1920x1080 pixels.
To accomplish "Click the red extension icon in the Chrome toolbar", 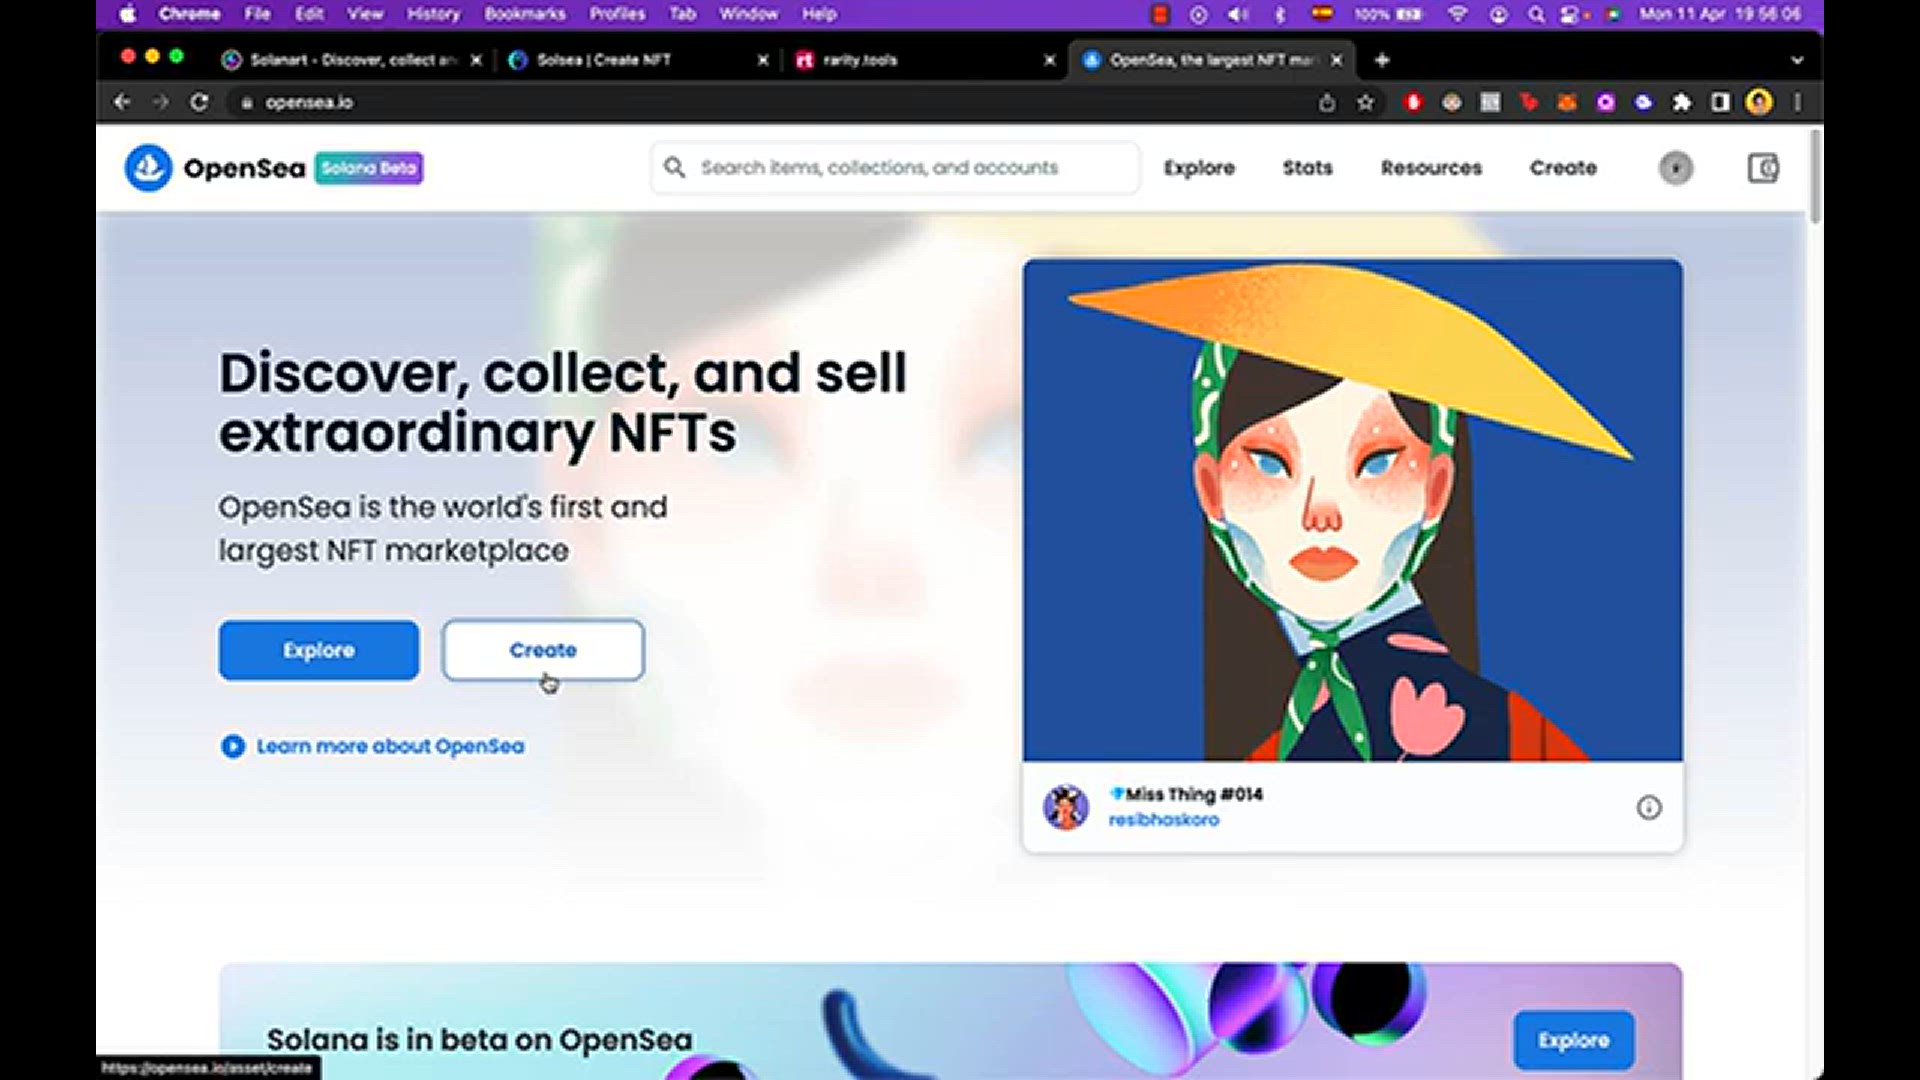I will [x=1413, y=102].
